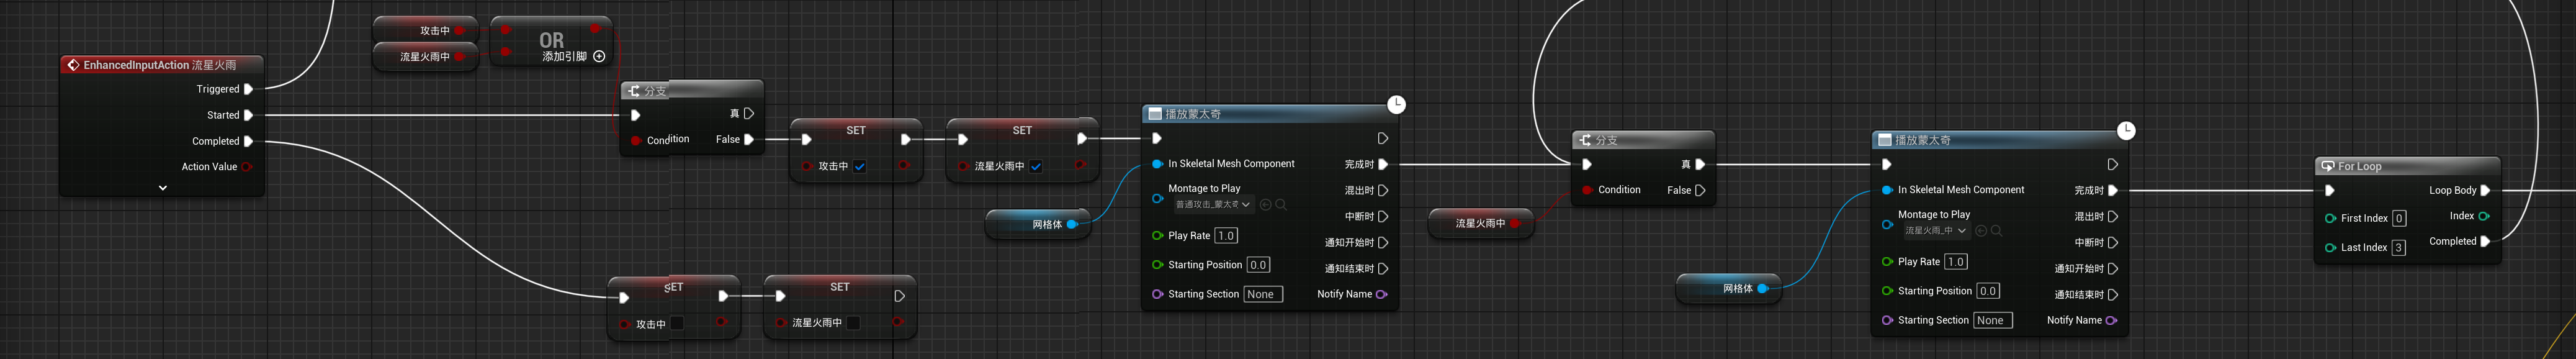This screenshot has width=2576, height=359.
Task: Select the For Loop node title
Action: [x=2360, y=166]
